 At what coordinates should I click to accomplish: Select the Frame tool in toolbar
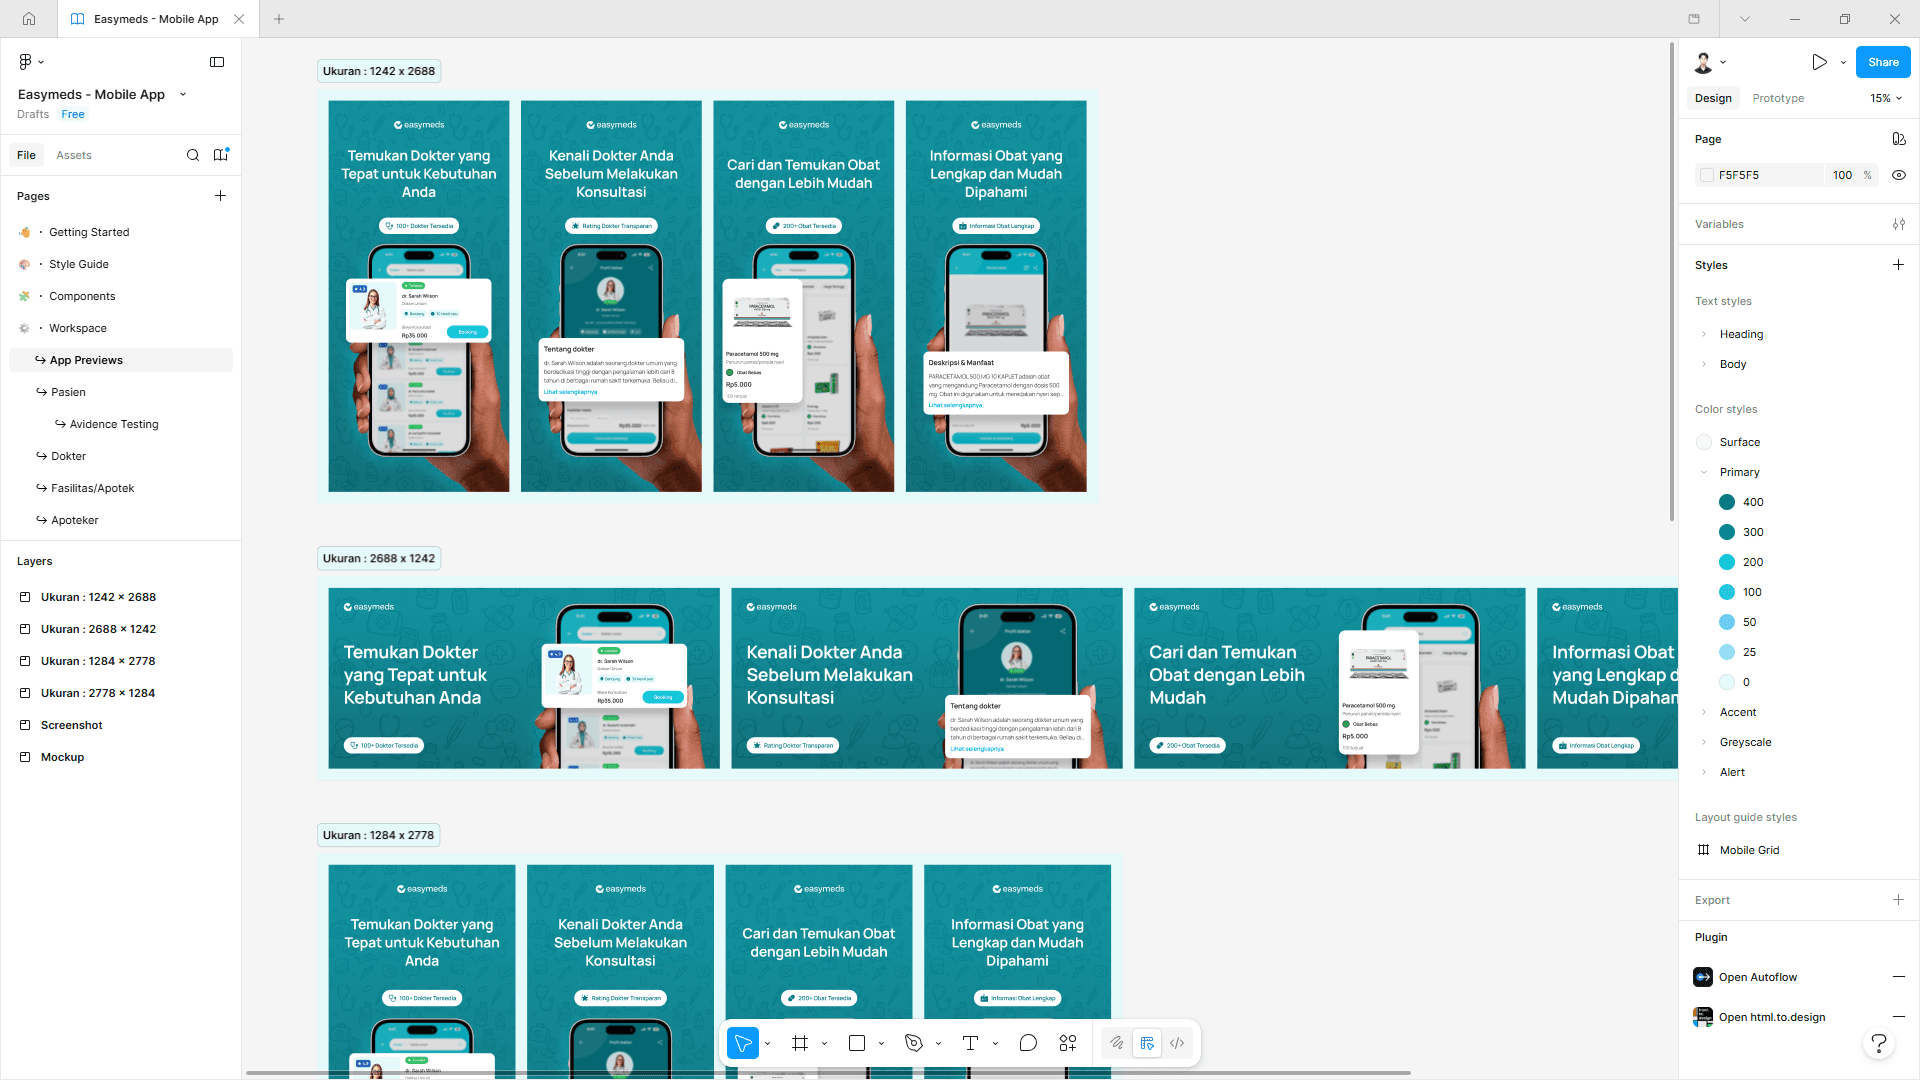tap(800, 1043)
